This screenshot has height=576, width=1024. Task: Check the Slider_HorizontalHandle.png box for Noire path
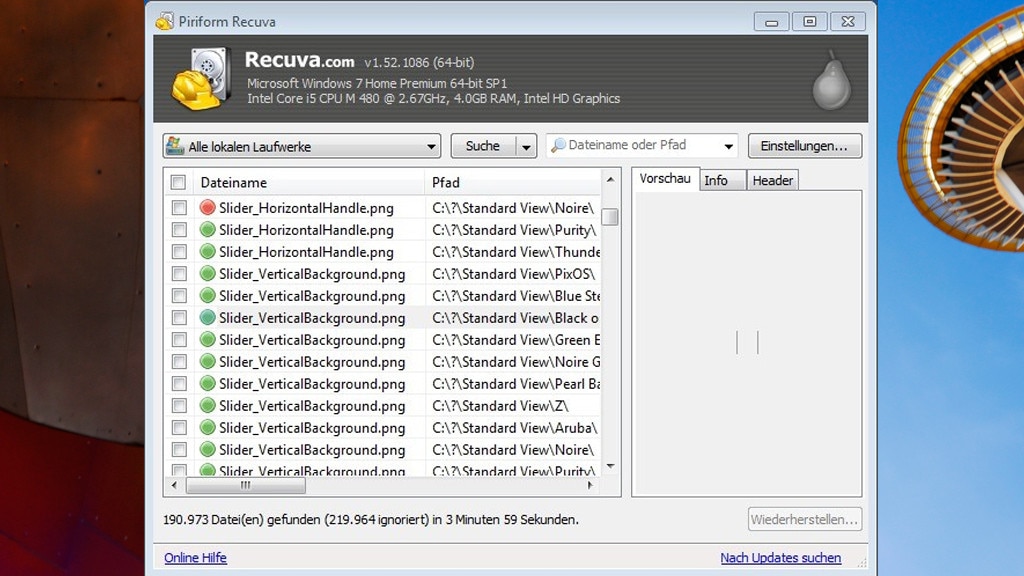coord(179,208)
